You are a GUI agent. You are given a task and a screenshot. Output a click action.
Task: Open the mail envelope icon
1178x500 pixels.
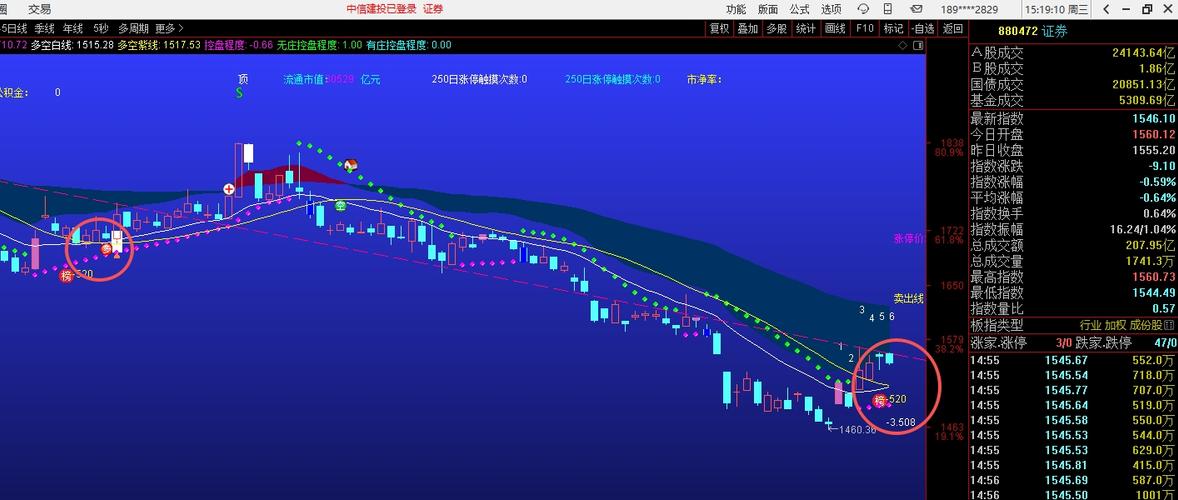[x=915, y=9]
